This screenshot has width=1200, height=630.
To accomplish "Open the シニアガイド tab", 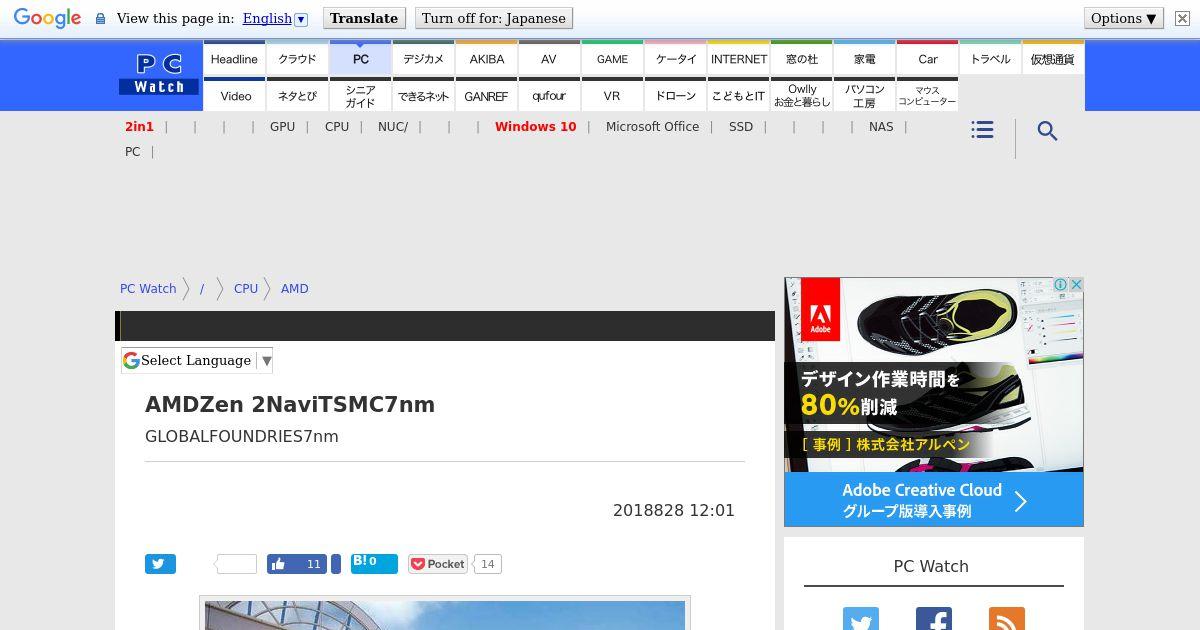I will tap(360, 96).
